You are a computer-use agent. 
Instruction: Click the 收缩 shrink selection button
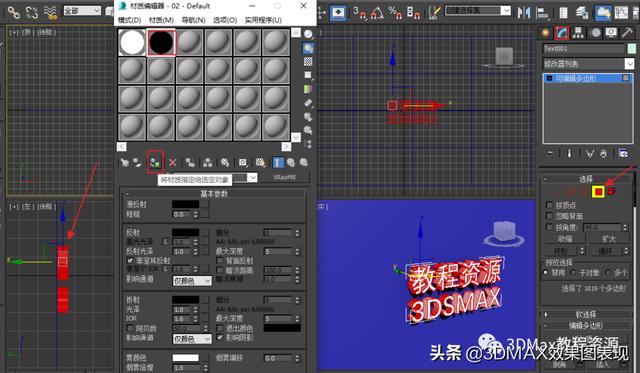tap(565, 239)
